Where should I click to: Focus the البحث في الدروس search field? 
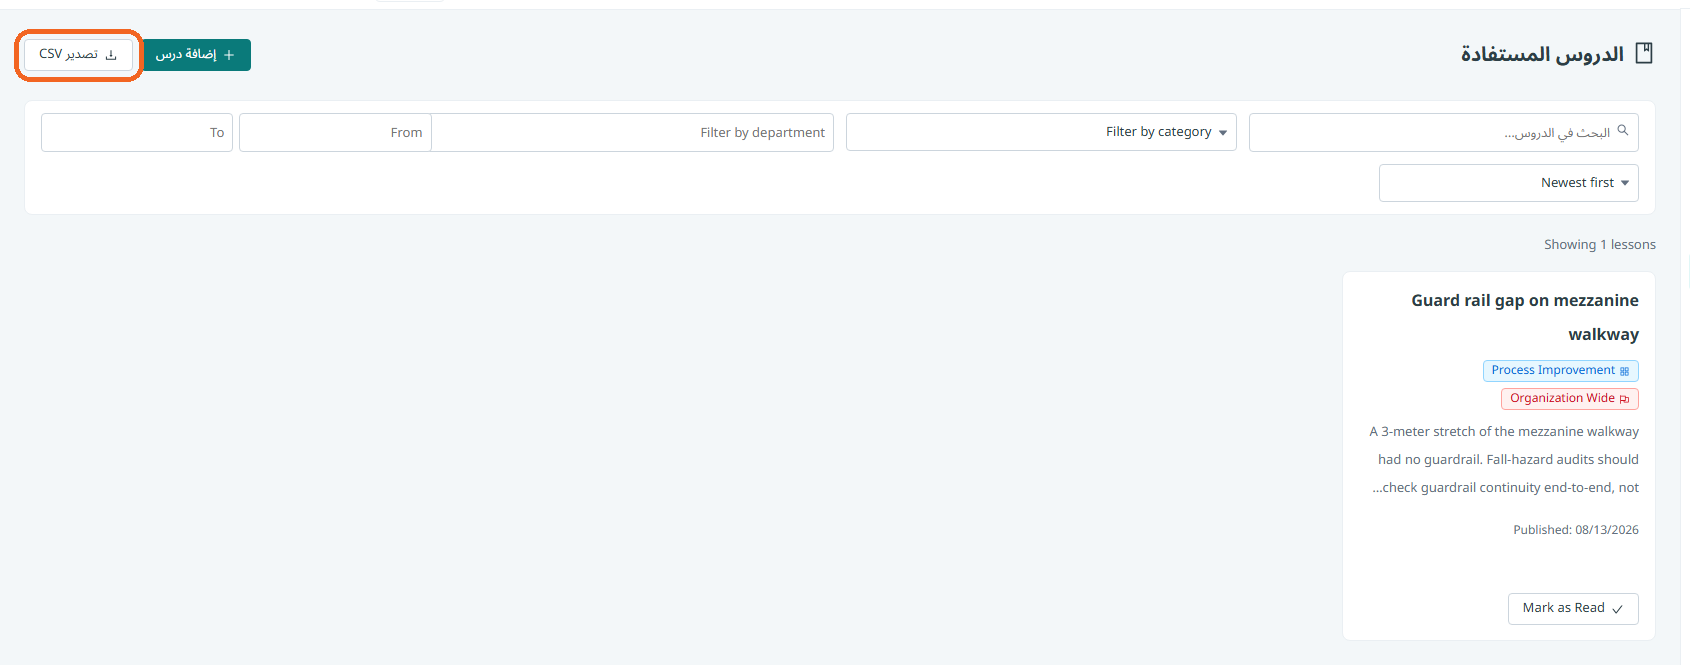click(x=1444, y=132)
